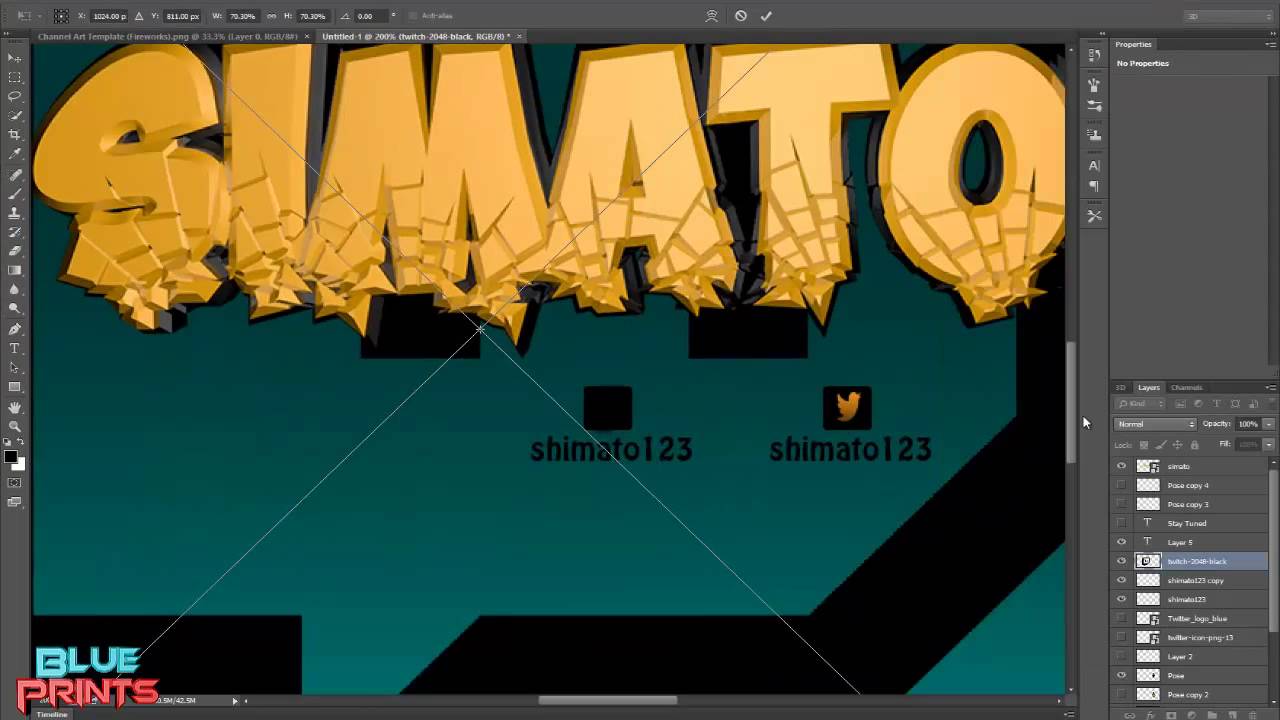The image size is (1280, 720).
Task: Select the Quick Selection tool
Action: coord(15,116)
